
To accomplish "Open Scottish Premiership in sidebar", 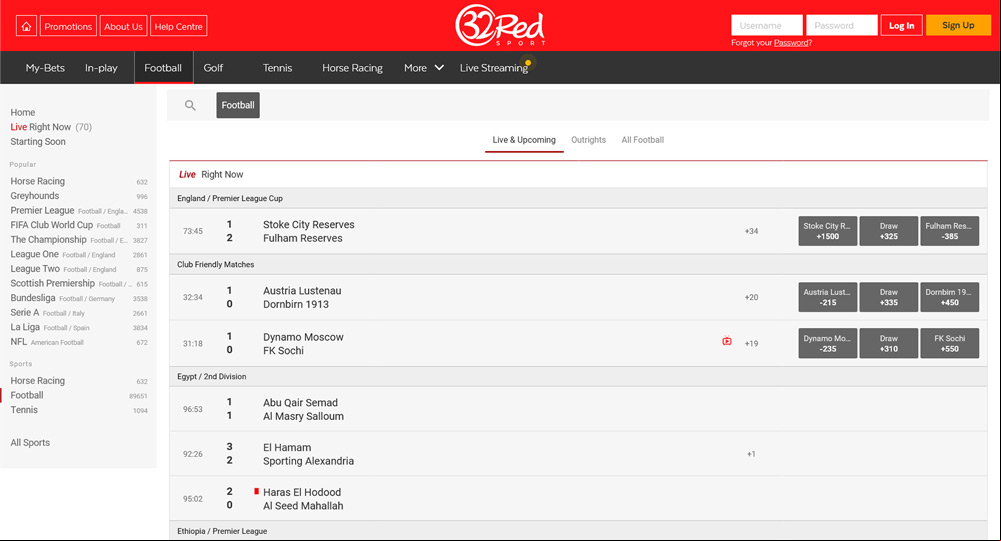I will click(x=79, y=284).
